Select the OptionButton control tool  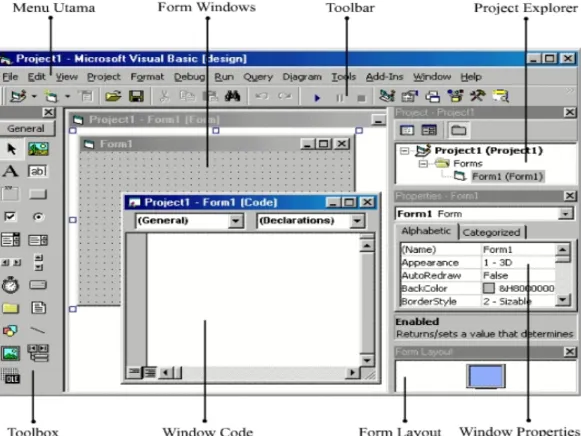38,217
